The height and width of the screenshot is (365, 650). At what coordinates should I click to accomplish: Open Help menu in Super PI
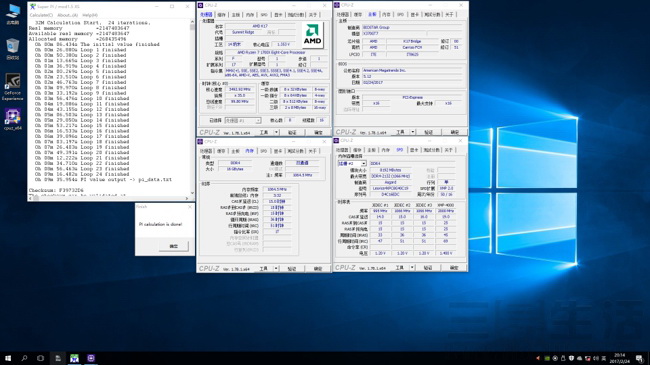[x=90, y=15]
